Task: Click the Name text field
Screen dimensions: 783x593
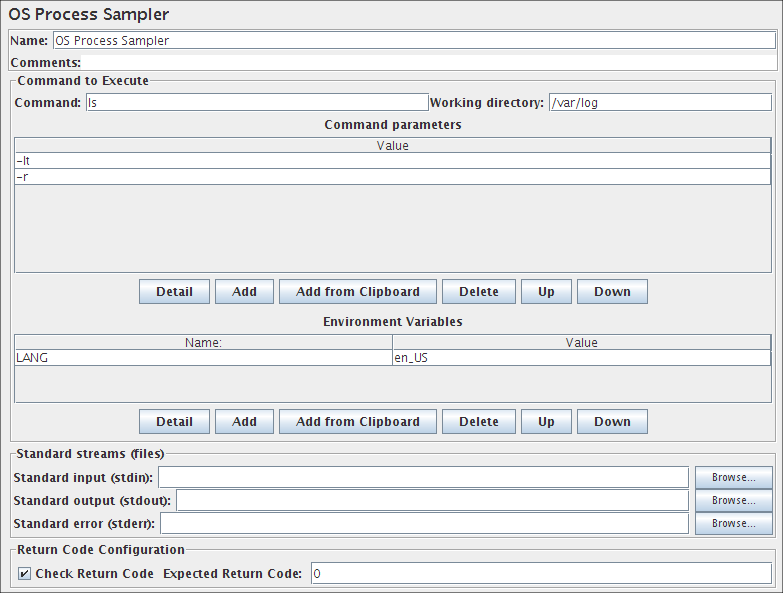Action: 413,41
